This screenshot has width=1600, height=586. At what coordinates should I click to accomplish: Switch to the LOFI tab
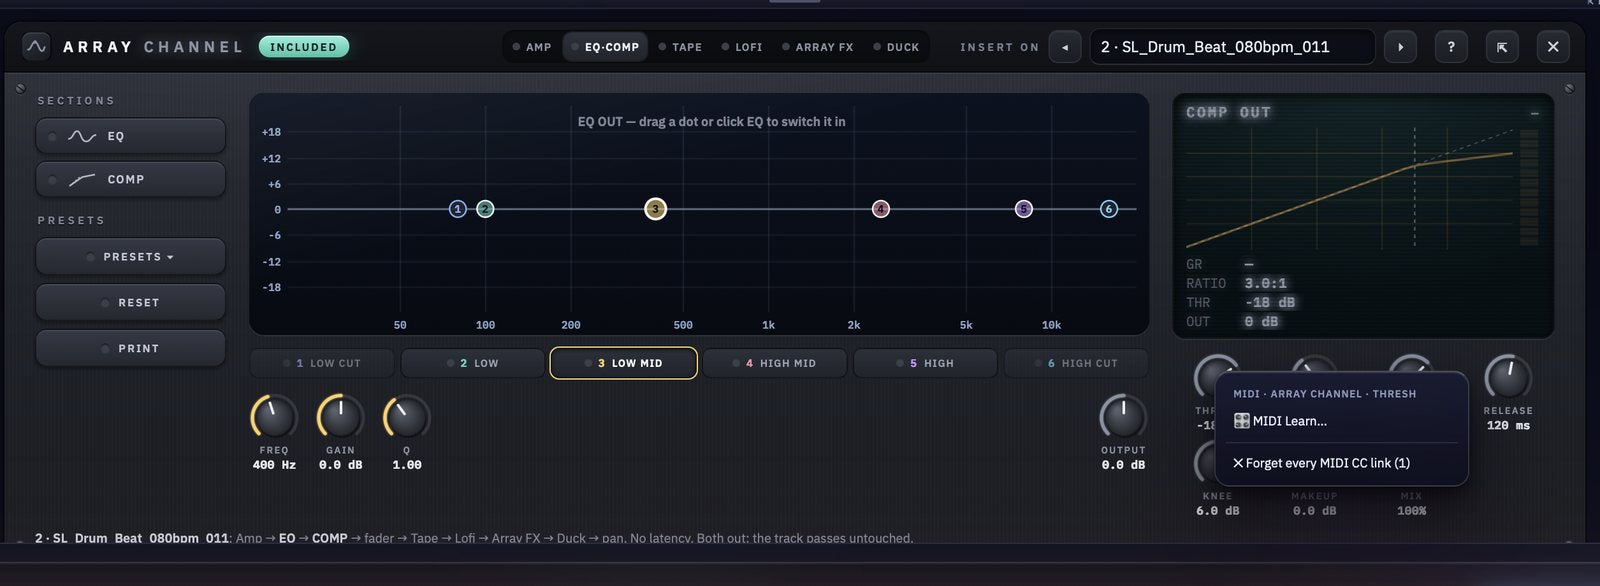[742, 47]
